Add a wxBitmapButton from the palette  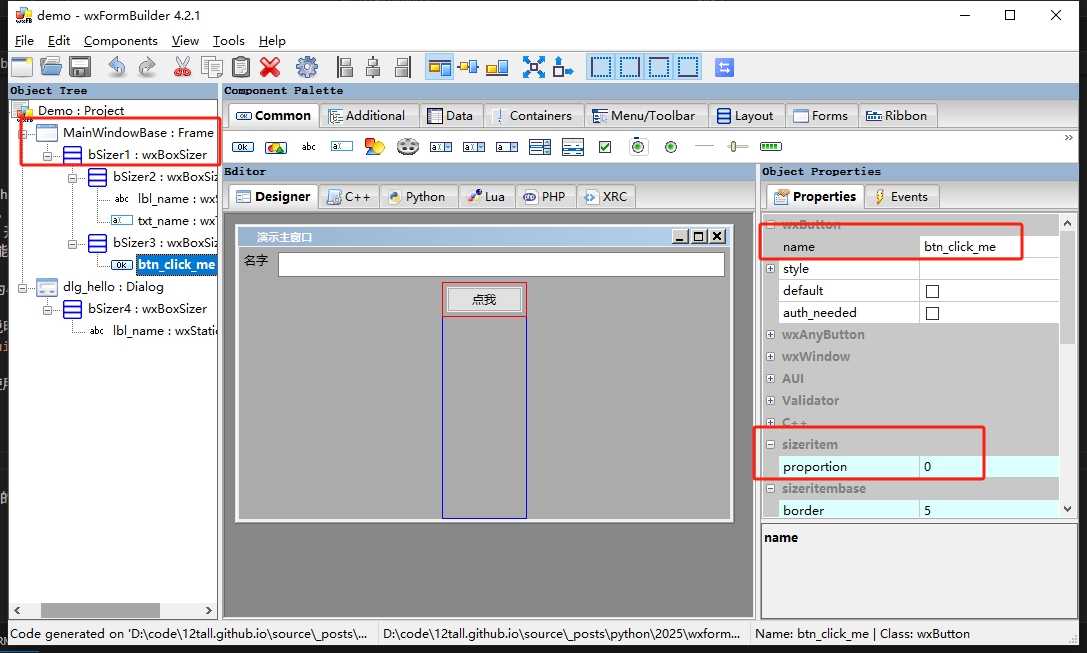coord(276,147)
